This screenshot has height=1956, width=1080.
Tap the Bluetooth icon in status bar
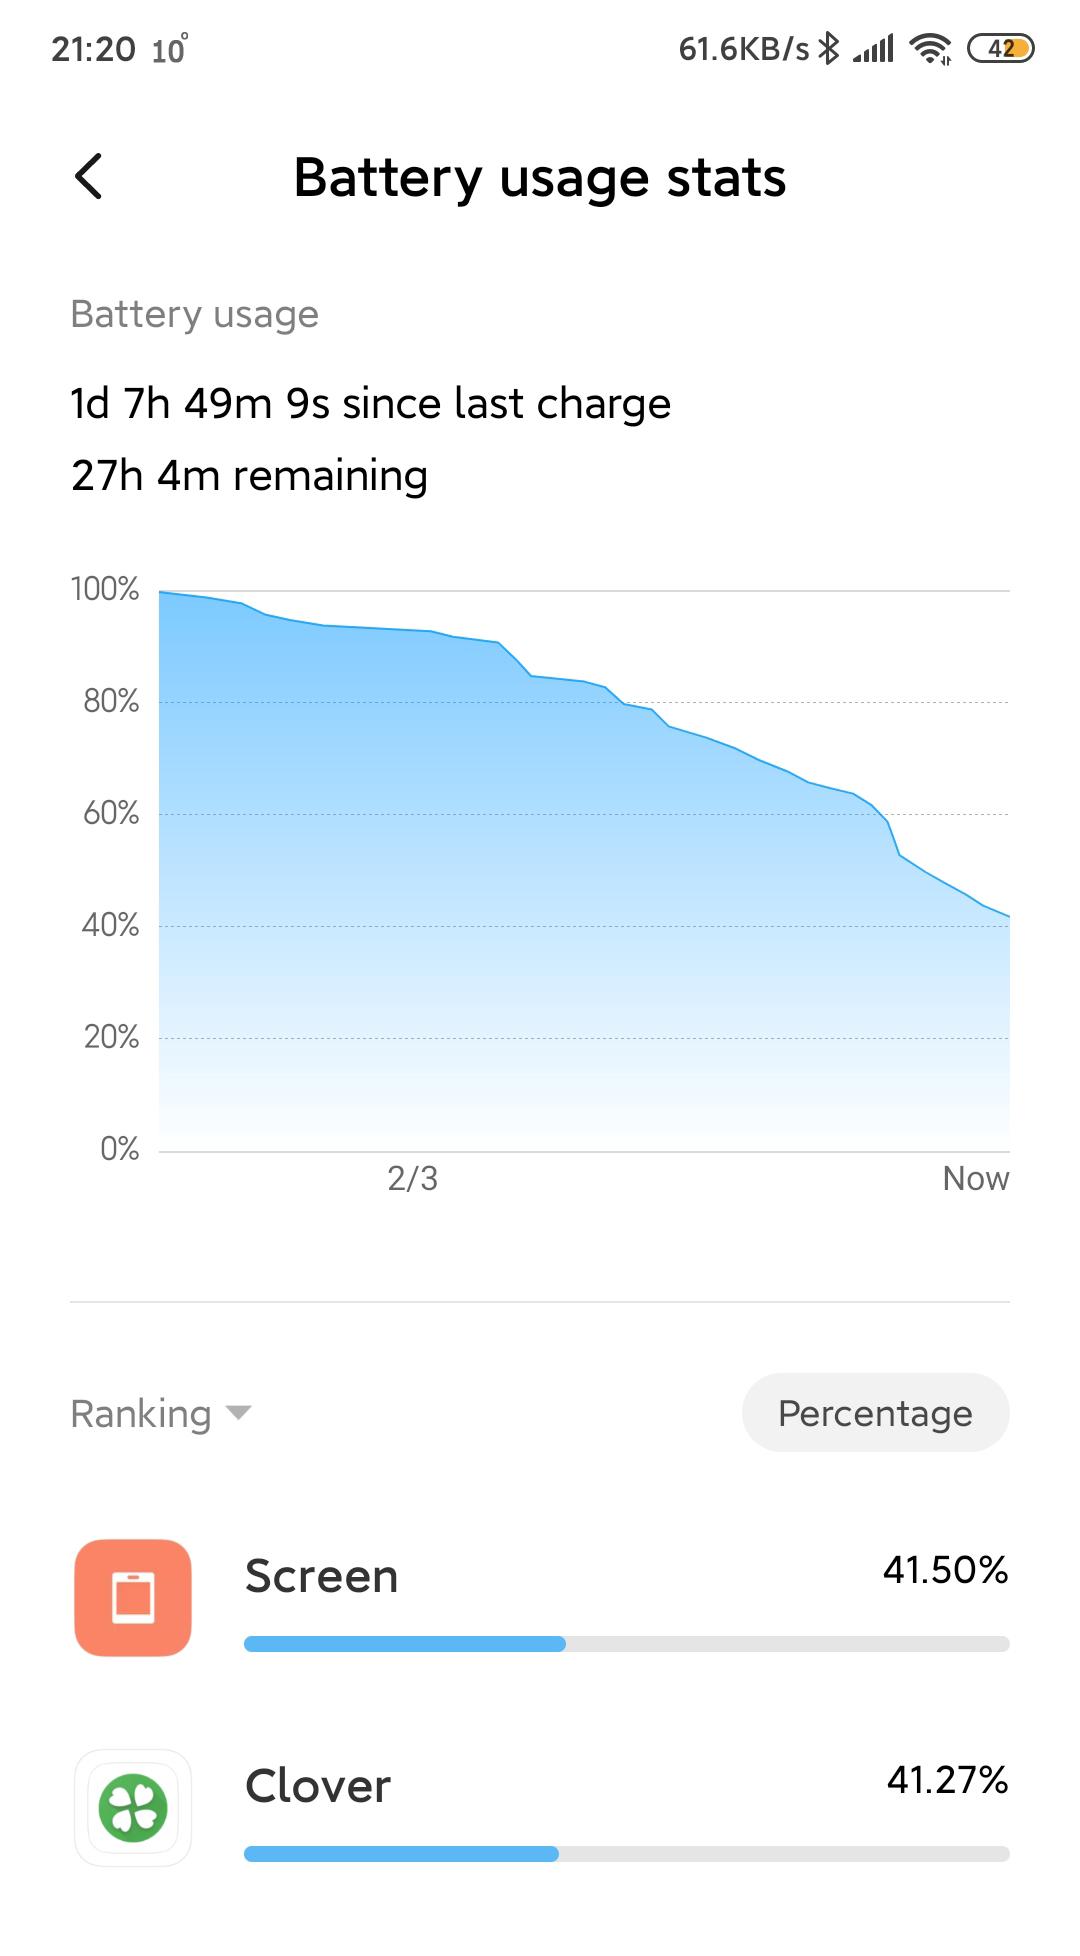[x=828, y=47]
